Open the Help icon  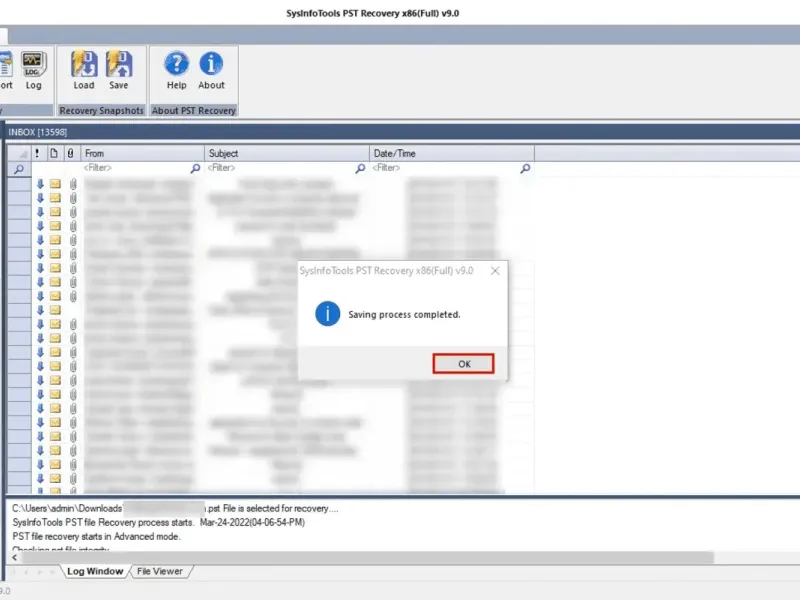[x=177, y=71]
